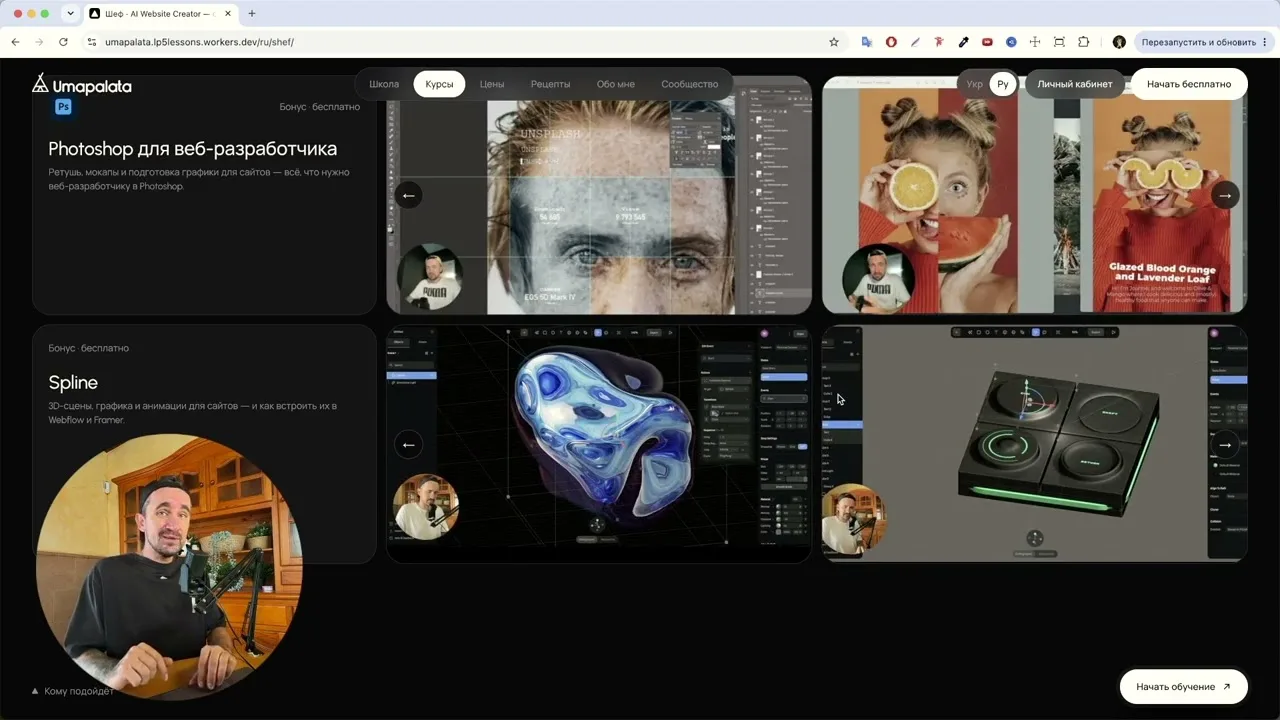Click the Umapalata logo
Viewport: 1280px width, 720px height.
[82, 85]
